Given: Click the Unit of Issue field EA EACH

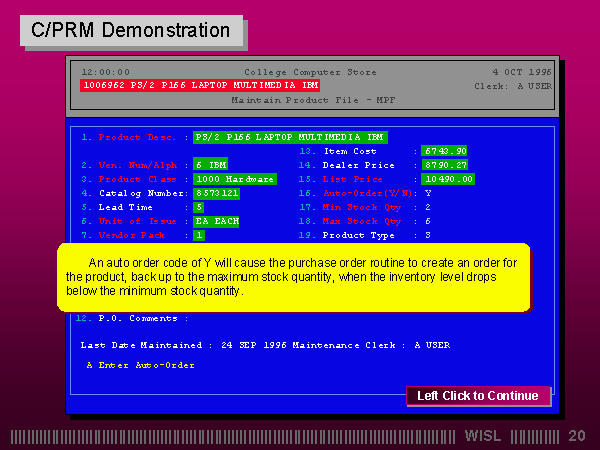Looking at the screenshot, I should [217, 221].
